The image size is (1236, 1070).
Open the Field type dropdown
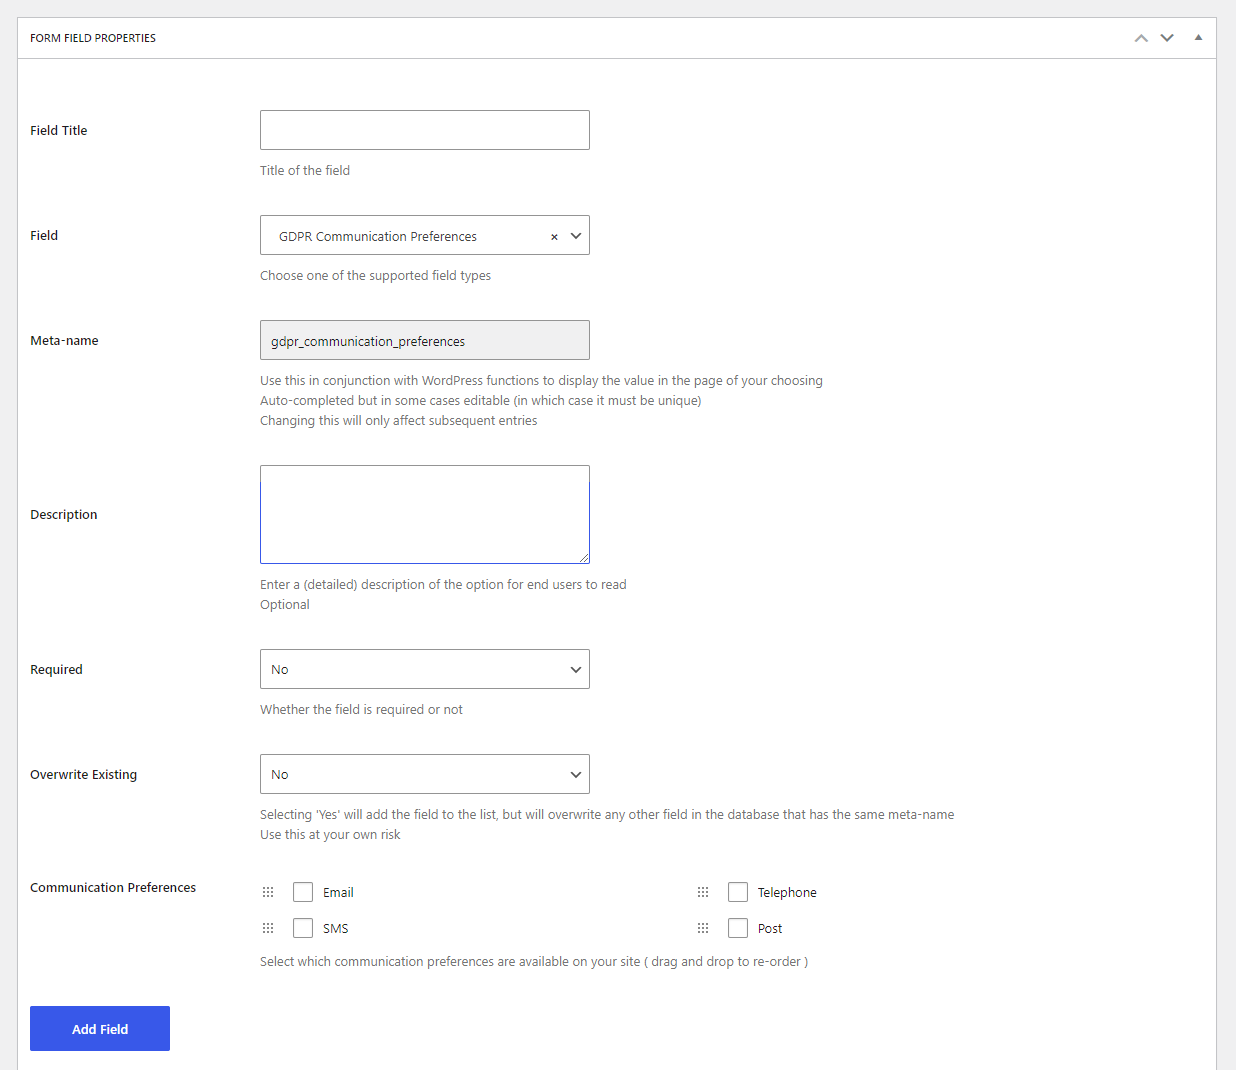[576, 236]
